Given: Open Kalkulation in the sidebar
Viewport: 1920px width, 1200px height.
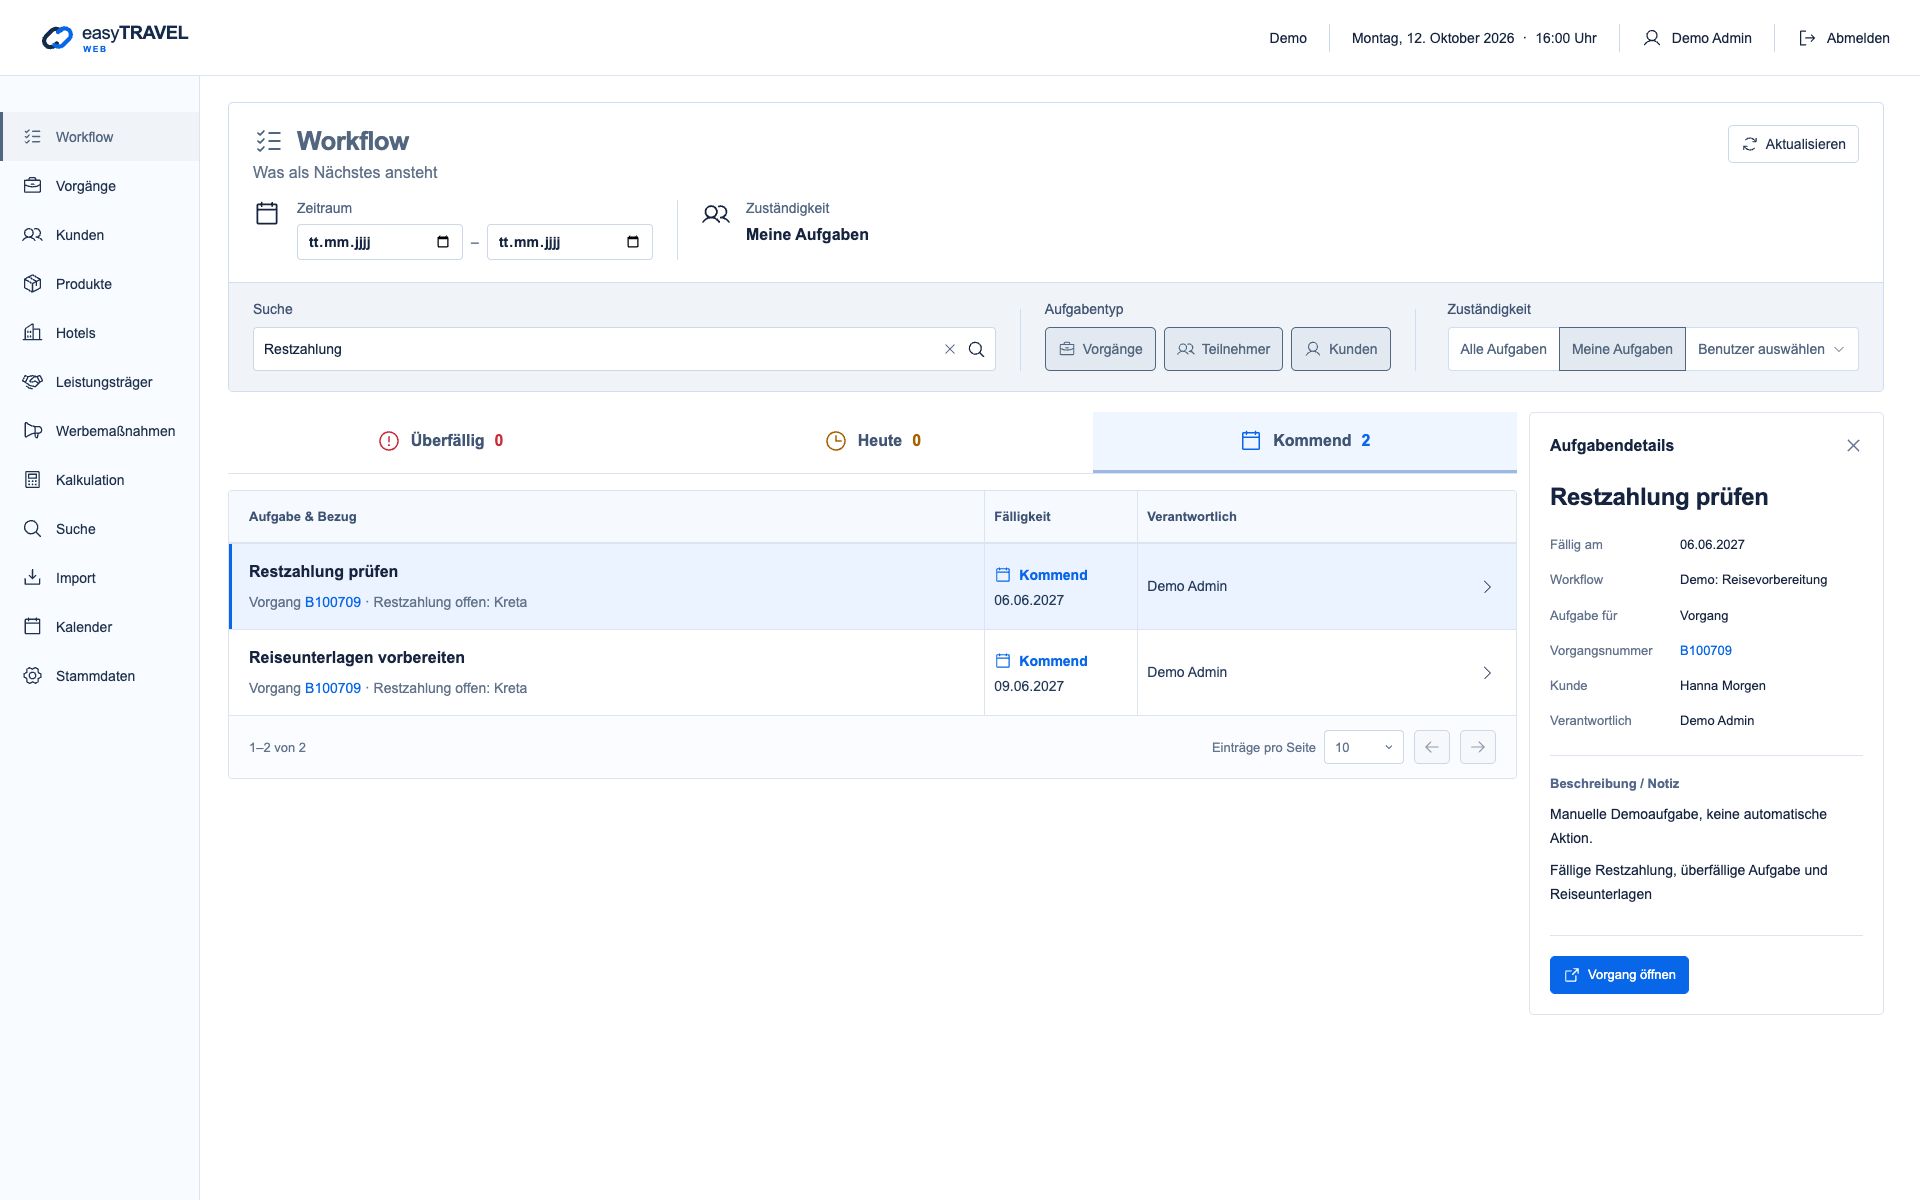Looking at the screenshot, I should point(100,480).
